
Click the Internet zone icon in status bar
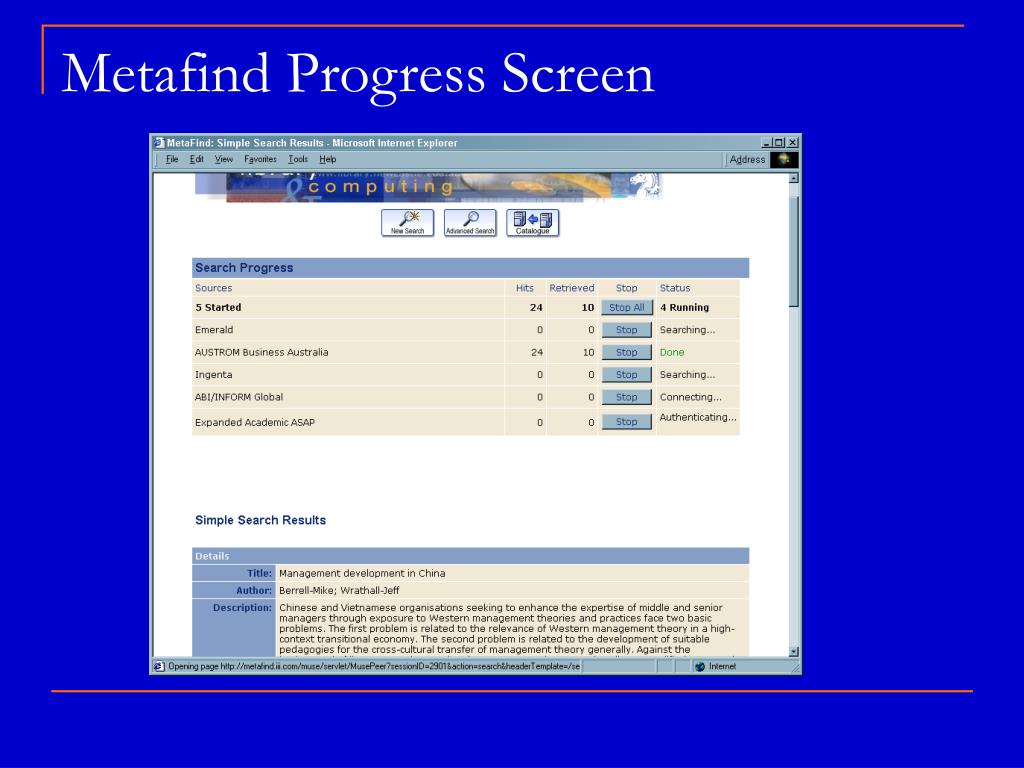(x=700, y=667)
